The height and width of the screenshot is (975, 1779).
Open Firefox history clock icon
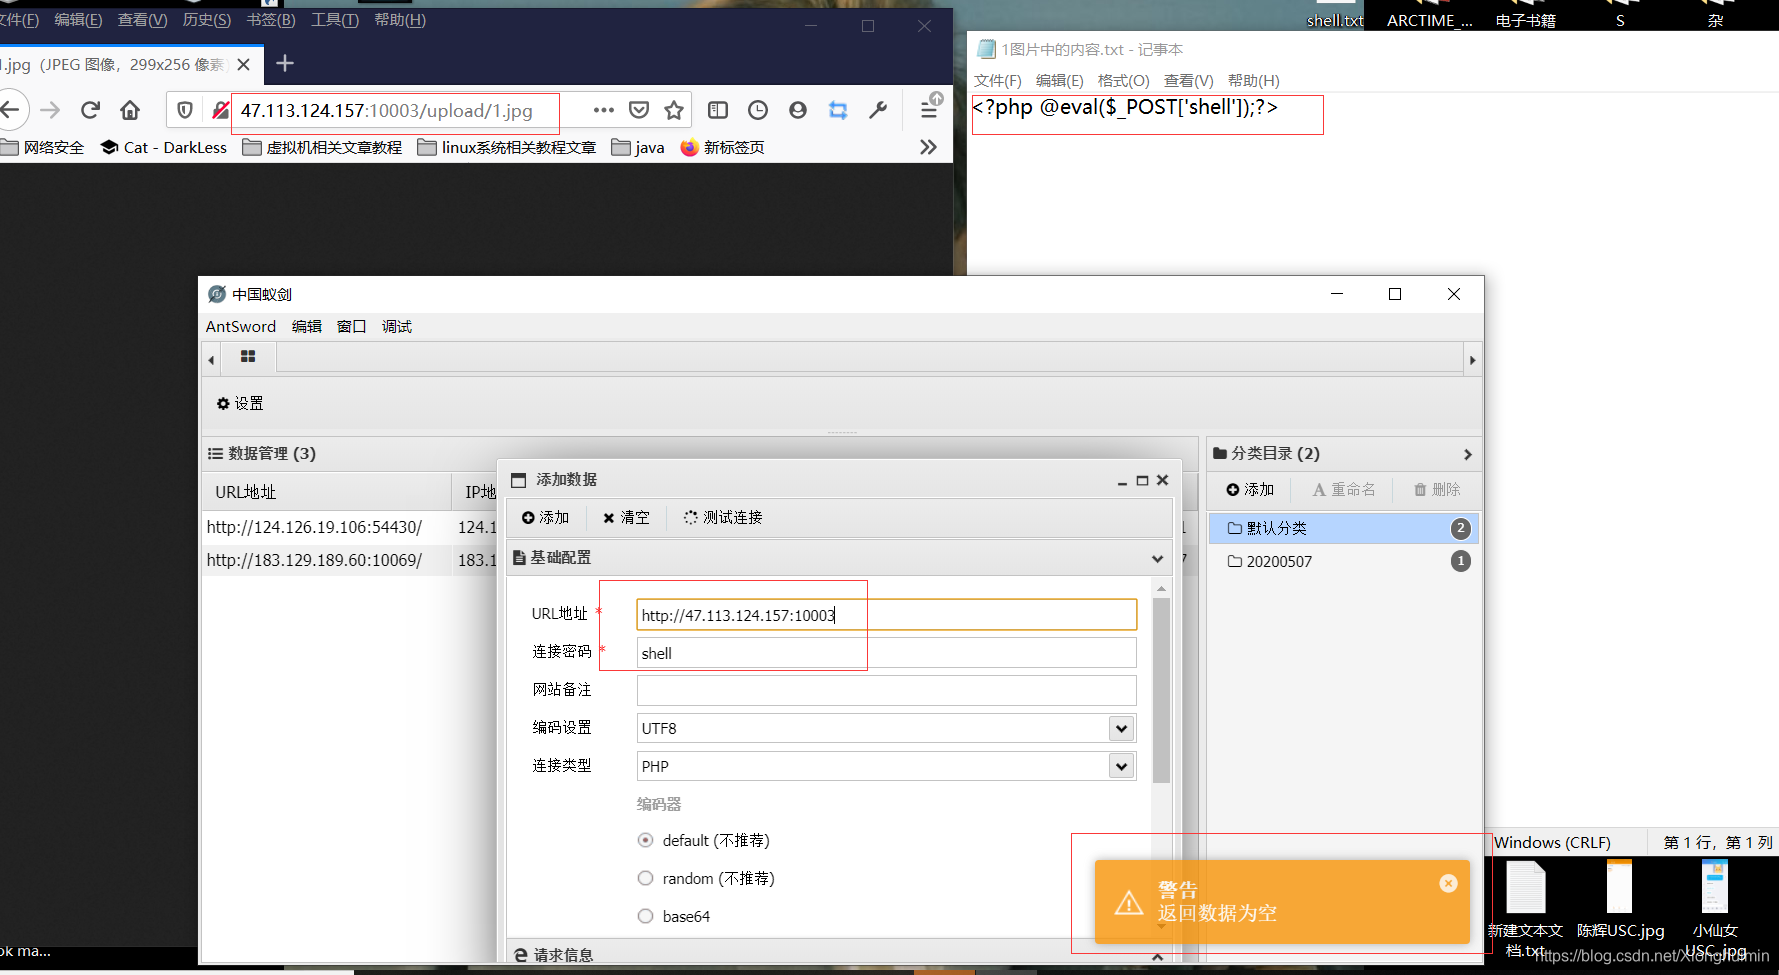click(x=758, y=110)
